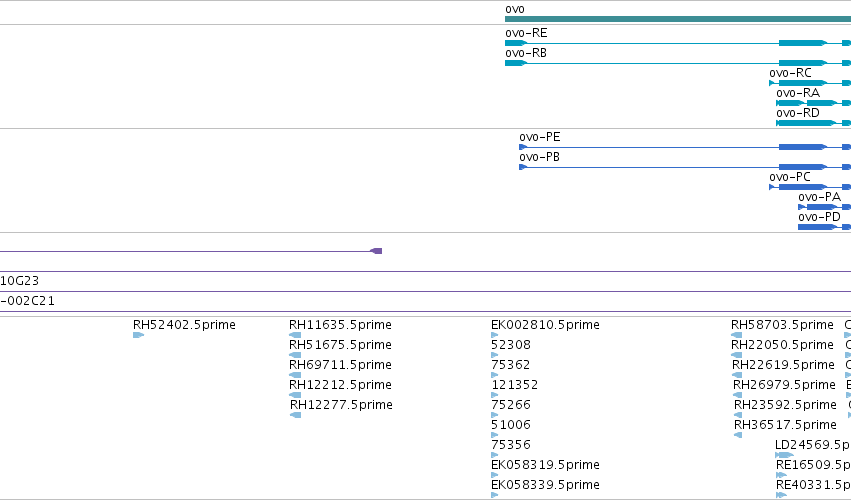Click the RH12277.5prime EST label
Screen dimensions: 851x500
click(341, 406)
